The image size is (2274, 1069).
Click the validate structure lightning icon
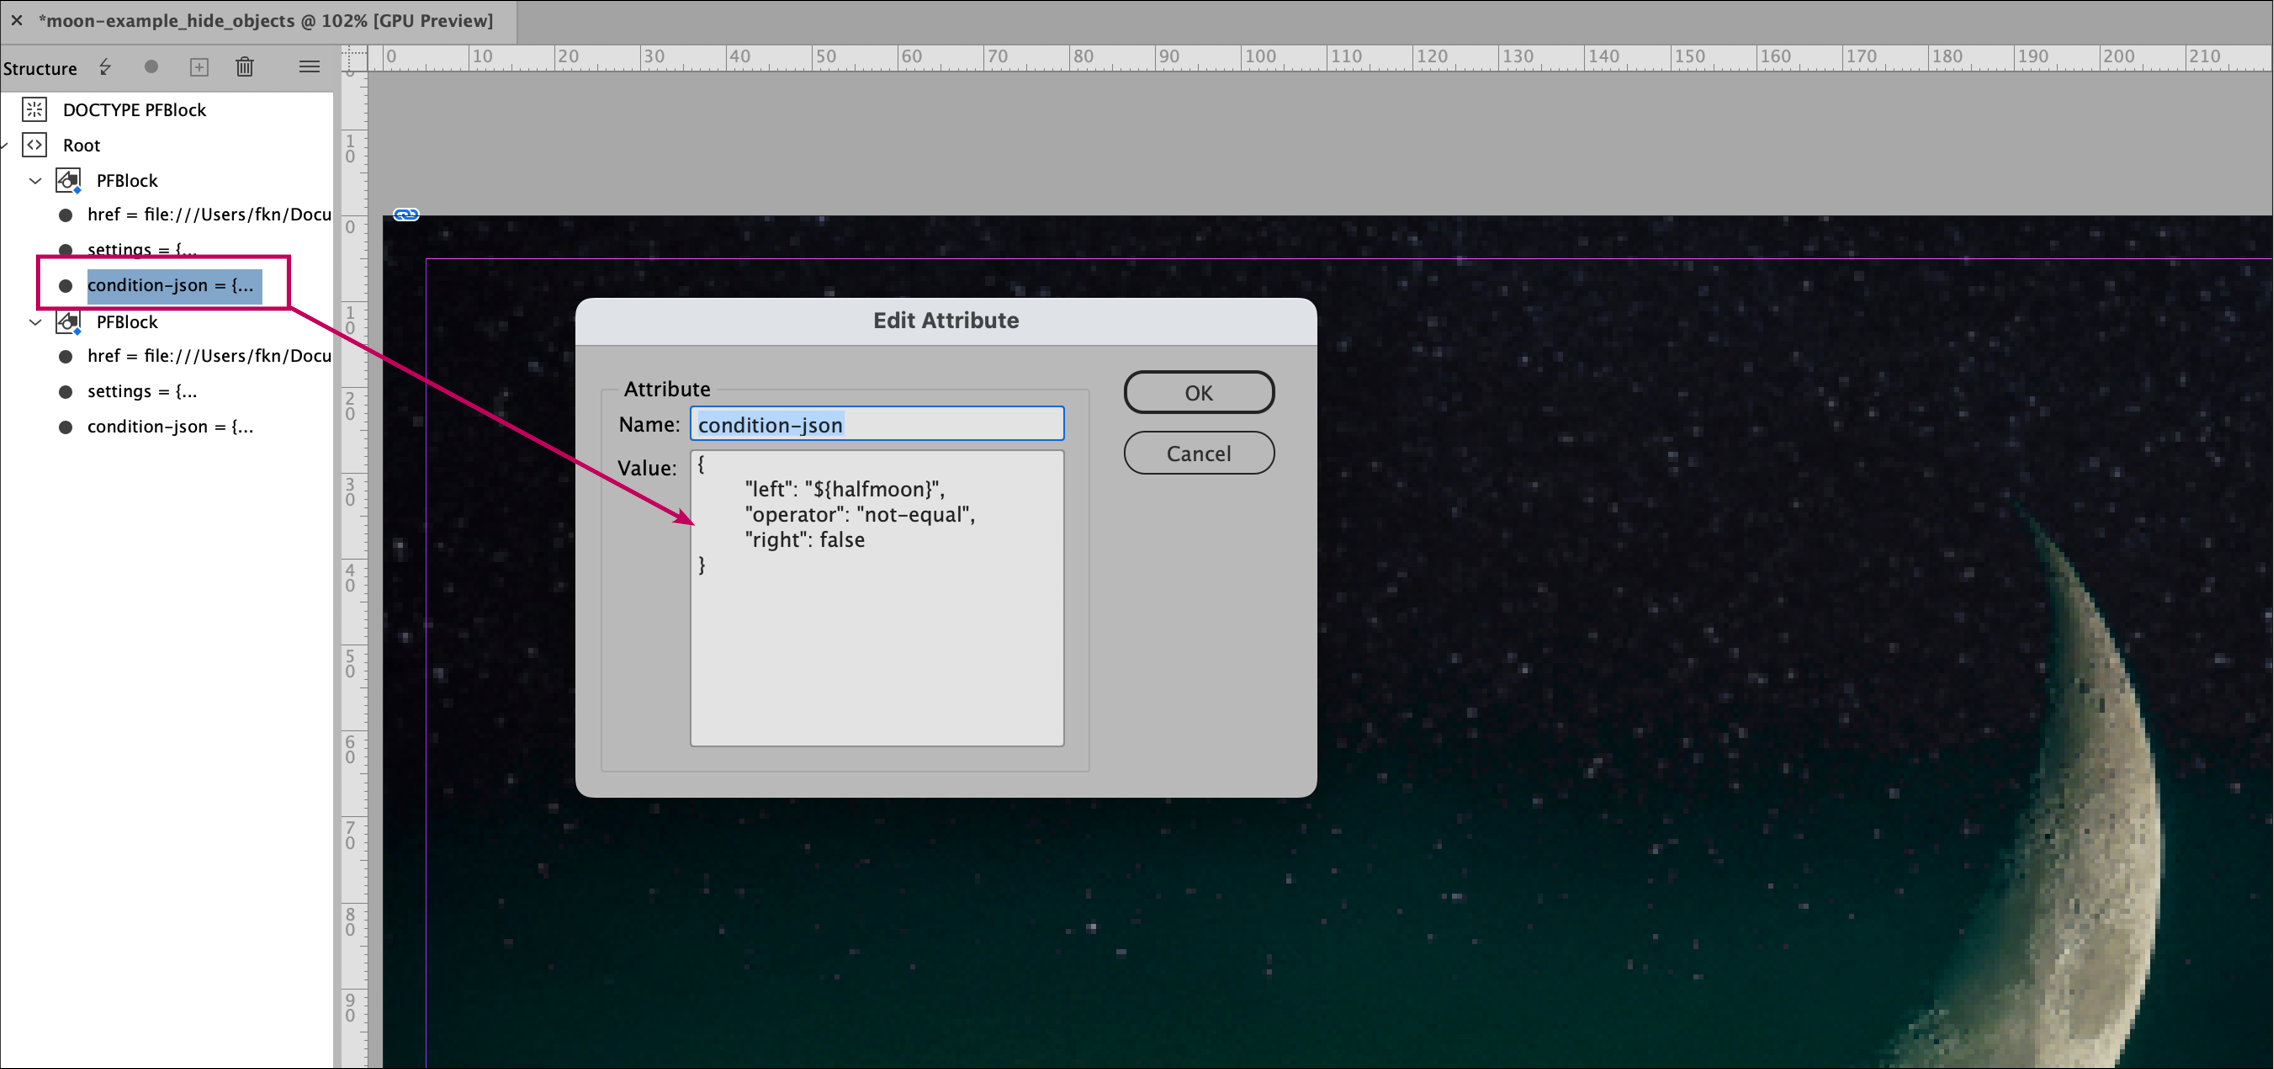(105, 67)
